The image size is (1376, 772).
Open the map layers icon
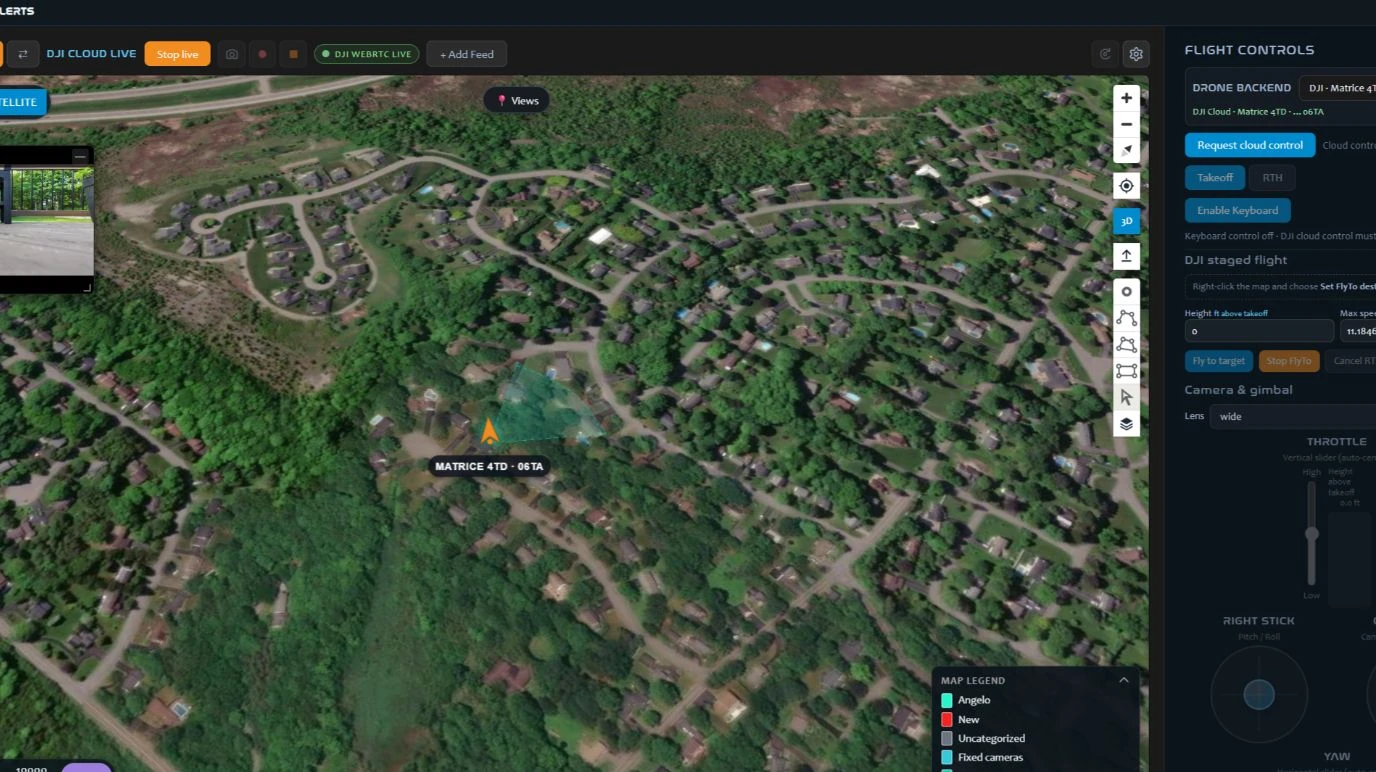1126,424
